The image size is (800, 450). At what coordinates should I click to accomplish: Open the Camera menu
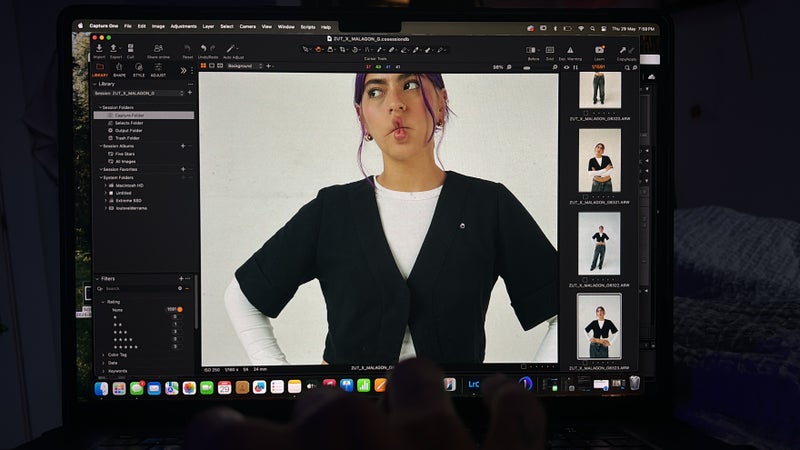tap(247, 27)
